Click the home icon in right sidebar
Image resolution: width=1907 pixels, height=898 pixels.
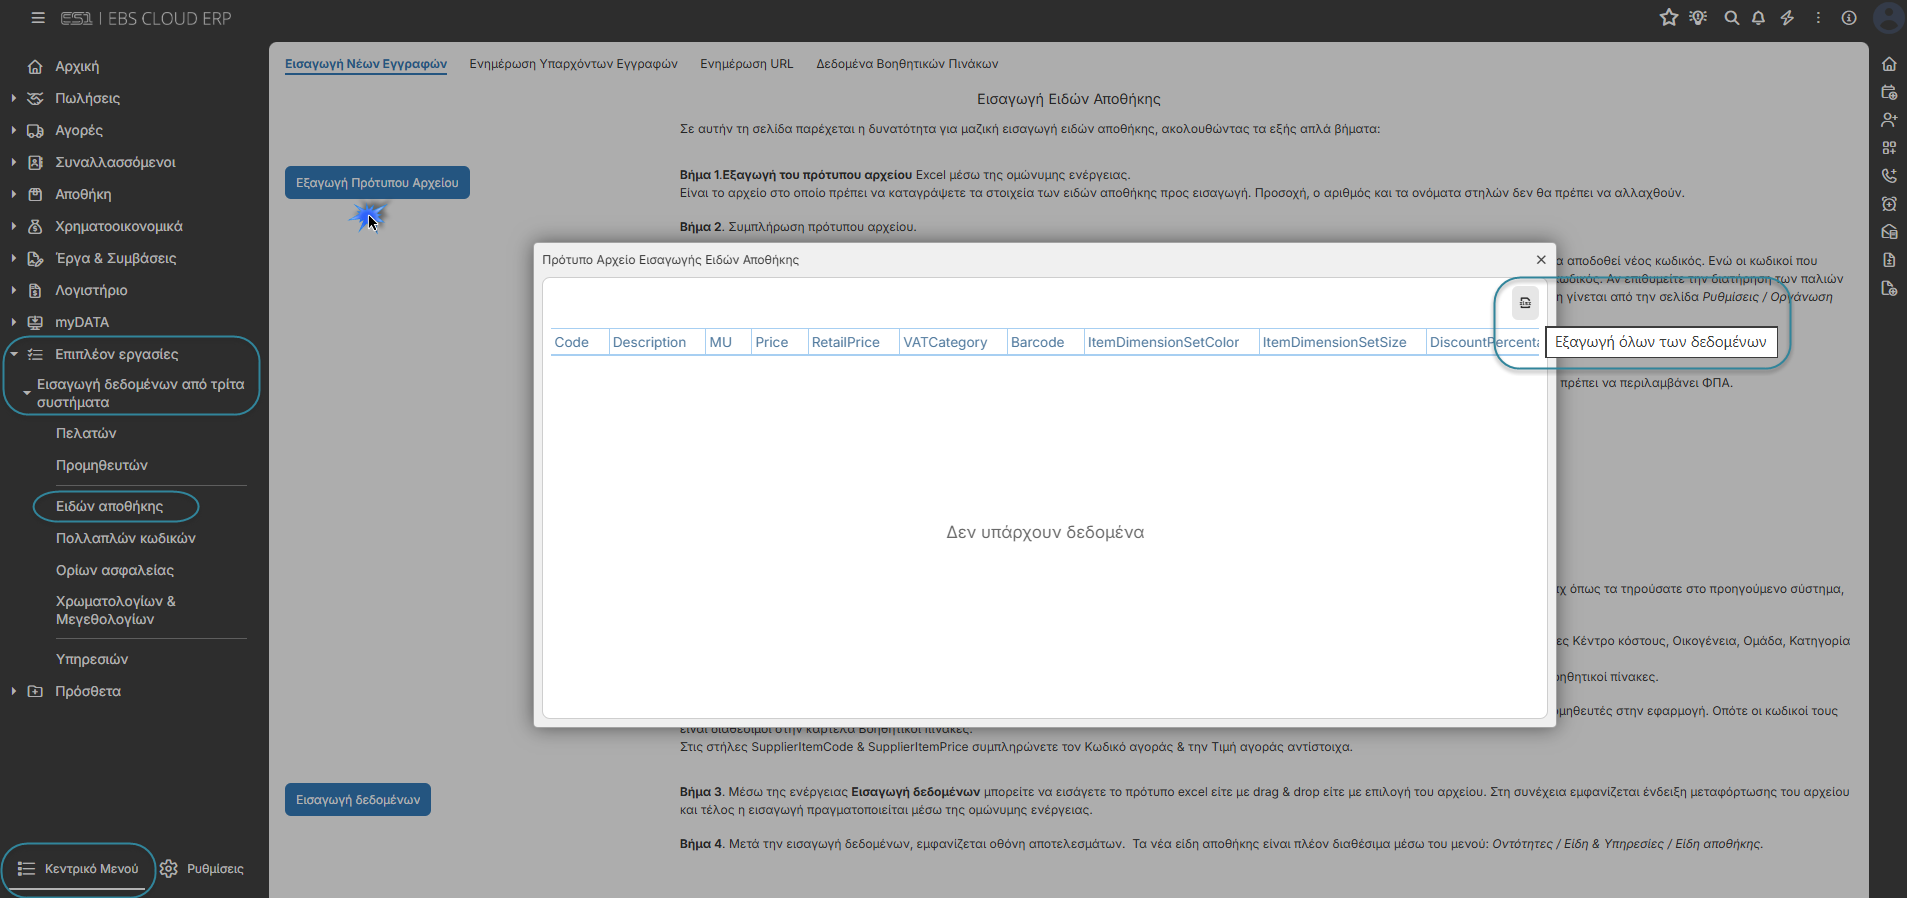[1889, 64]
